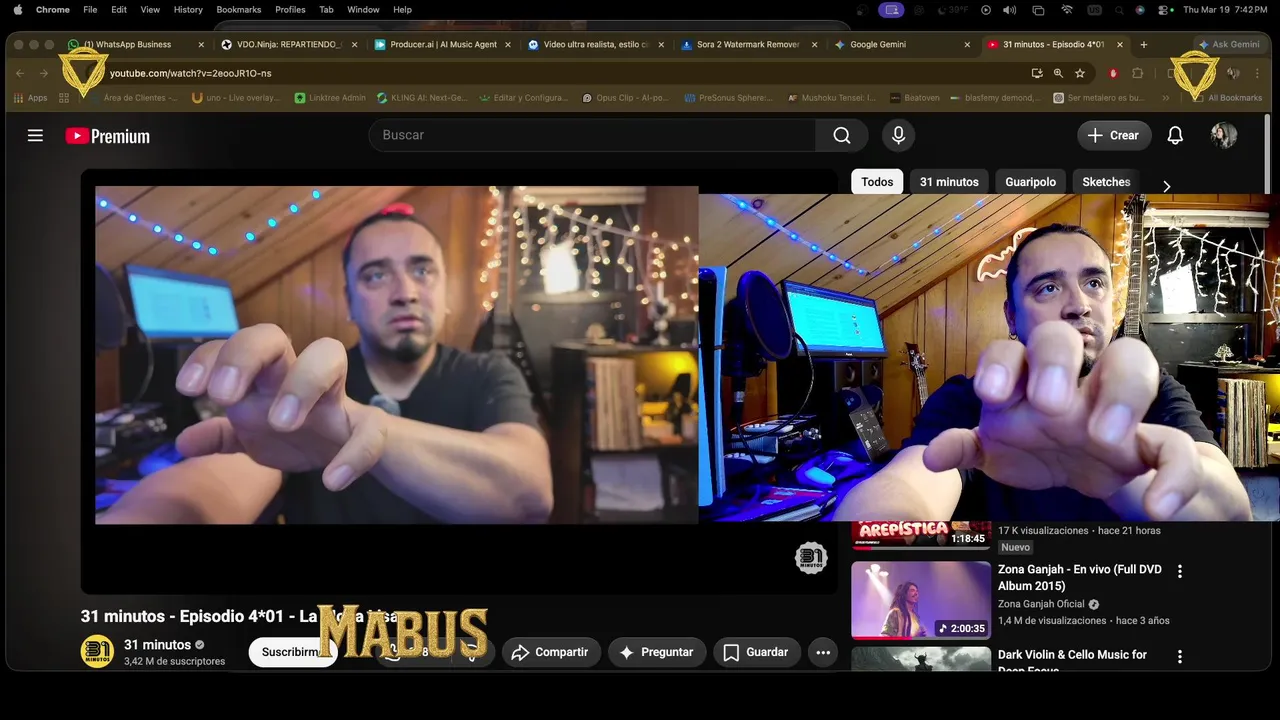Open options for Zona Ganjah video
This screenshot has width=1280, height=720.
[x=1179, y=572]
